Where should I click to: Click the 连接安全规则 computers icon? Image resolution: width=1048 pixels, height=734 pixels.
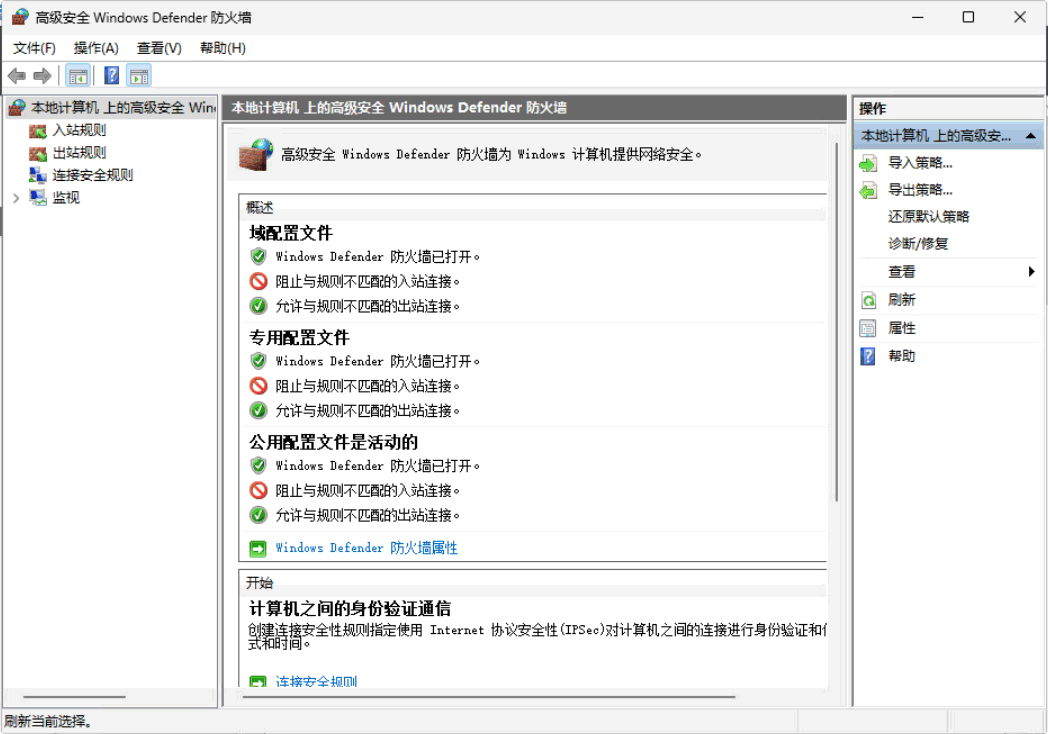coord(37,175)
